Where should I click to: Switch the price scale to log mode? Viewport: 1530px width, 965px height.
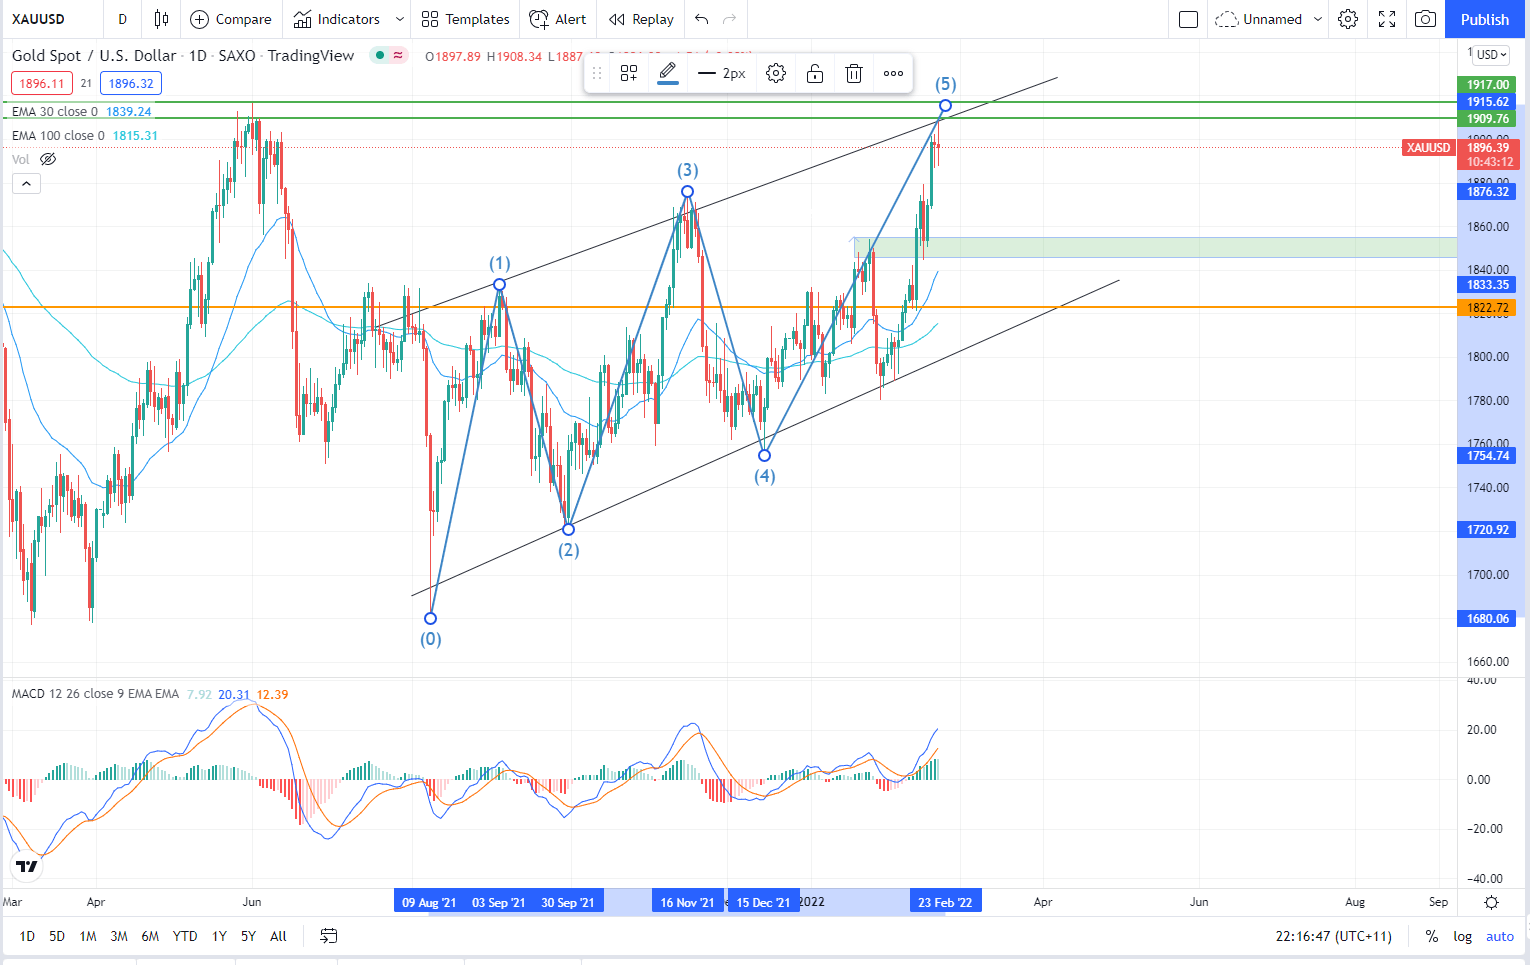point(1462,936)
